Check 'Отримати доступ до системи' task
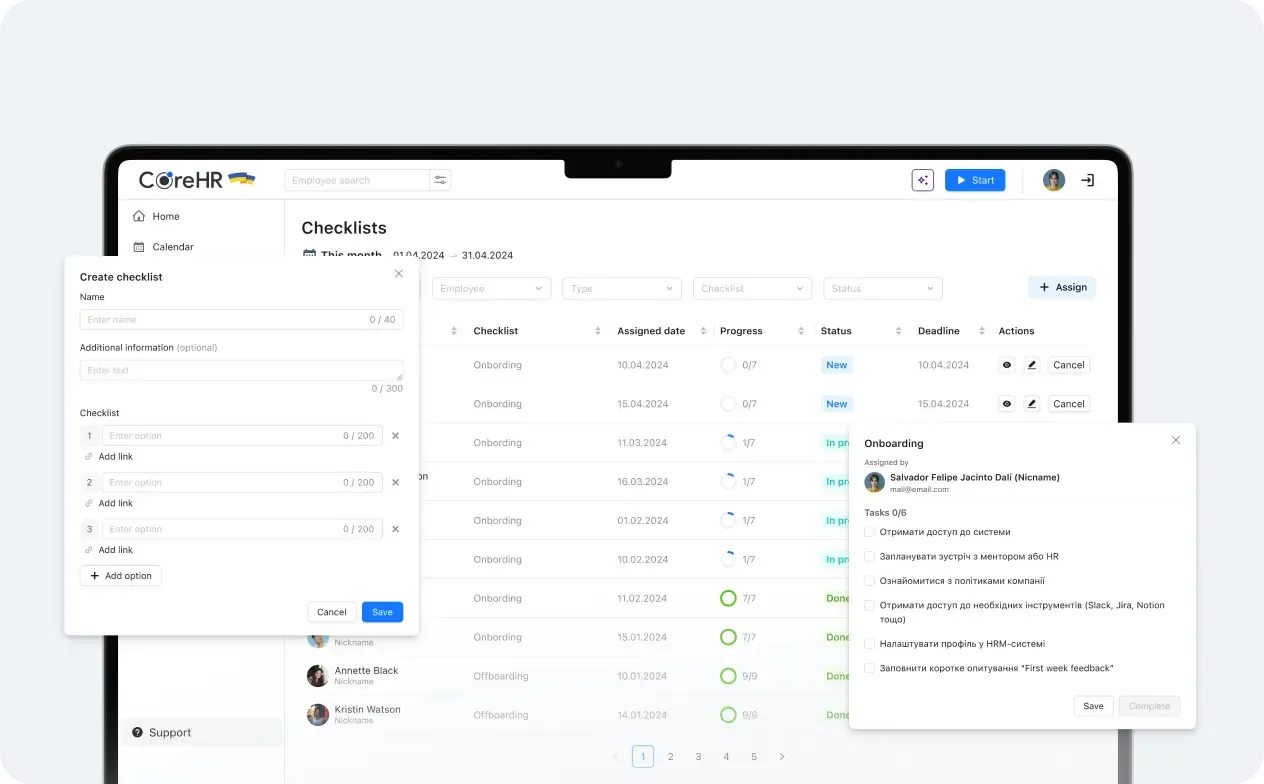Image resolution: width=1264 pixels, height=784 pixels. pyautogui.click(x=870, y=532)
